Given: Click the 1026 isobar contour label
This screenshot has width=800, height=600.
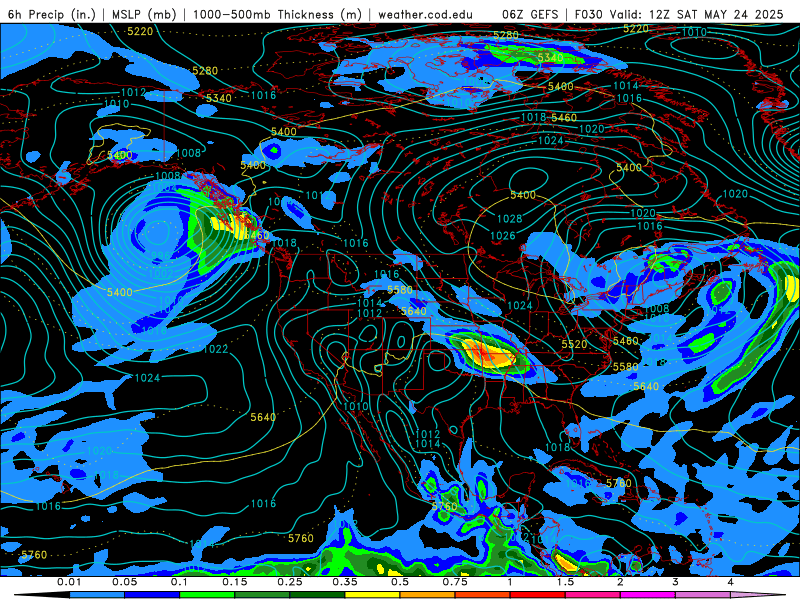Looking at the screenshot, I should [503, 236].
